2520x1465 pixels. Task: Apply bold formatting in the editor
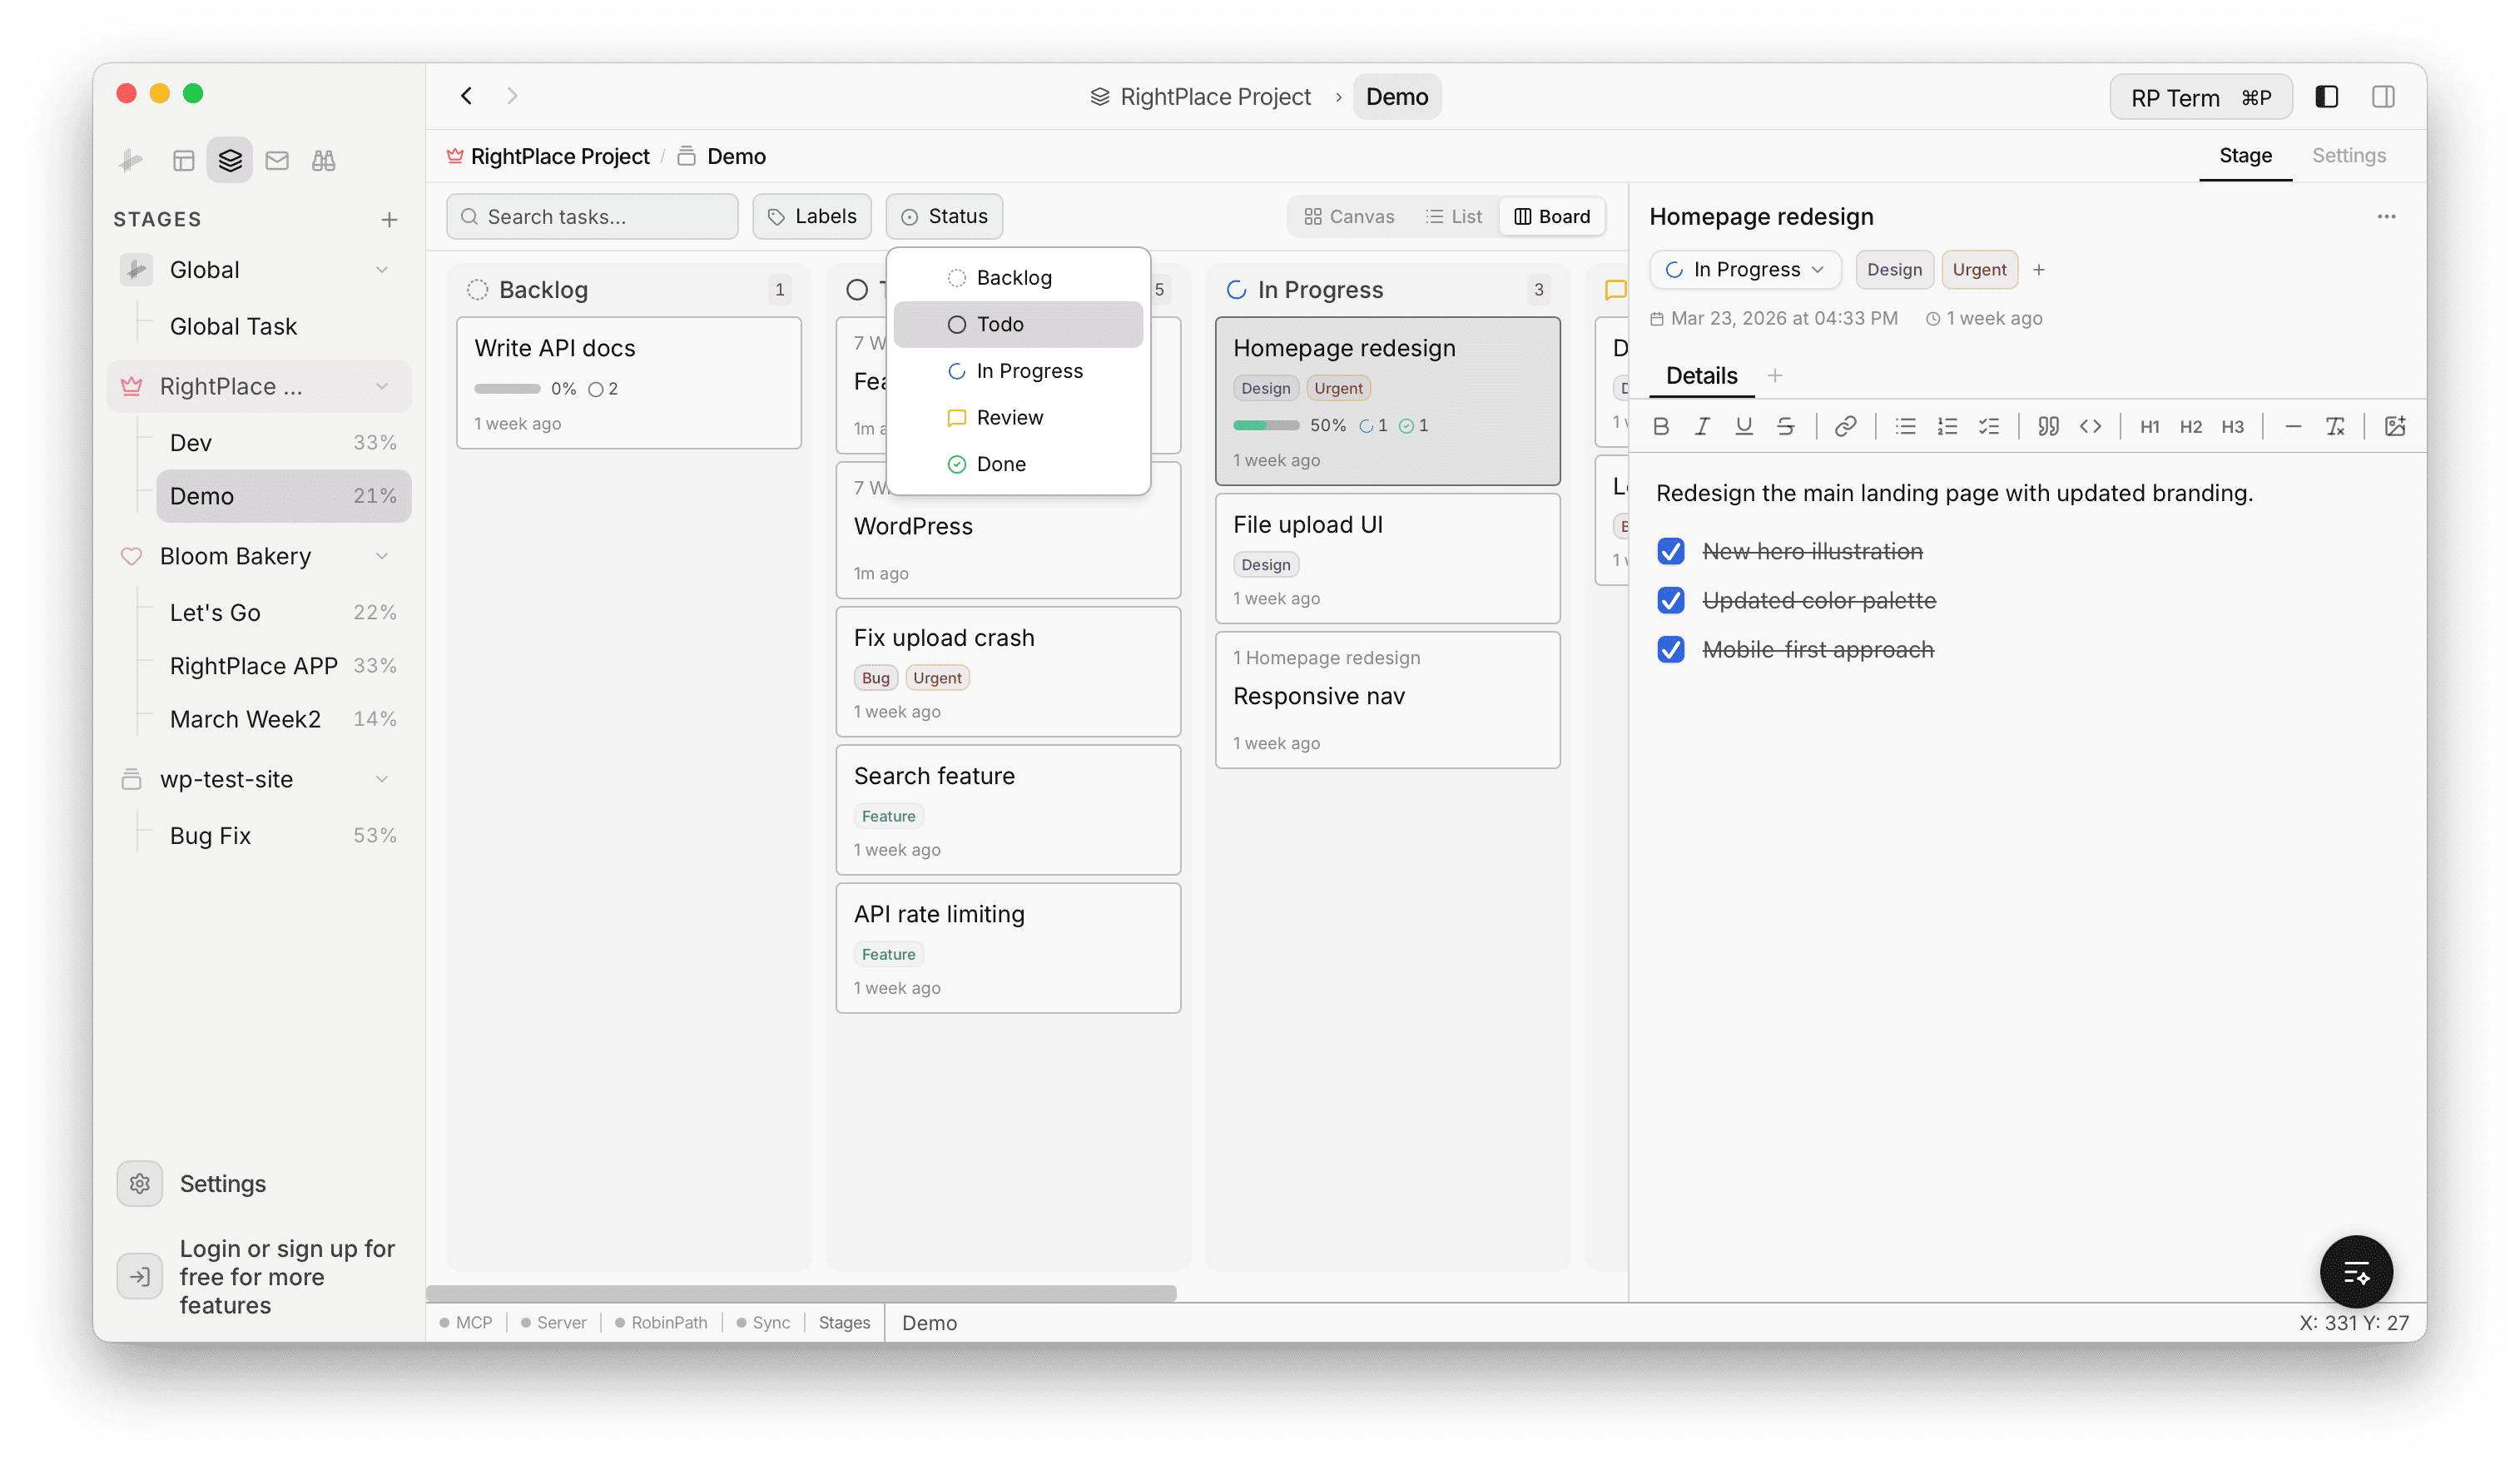[1661, 426]
